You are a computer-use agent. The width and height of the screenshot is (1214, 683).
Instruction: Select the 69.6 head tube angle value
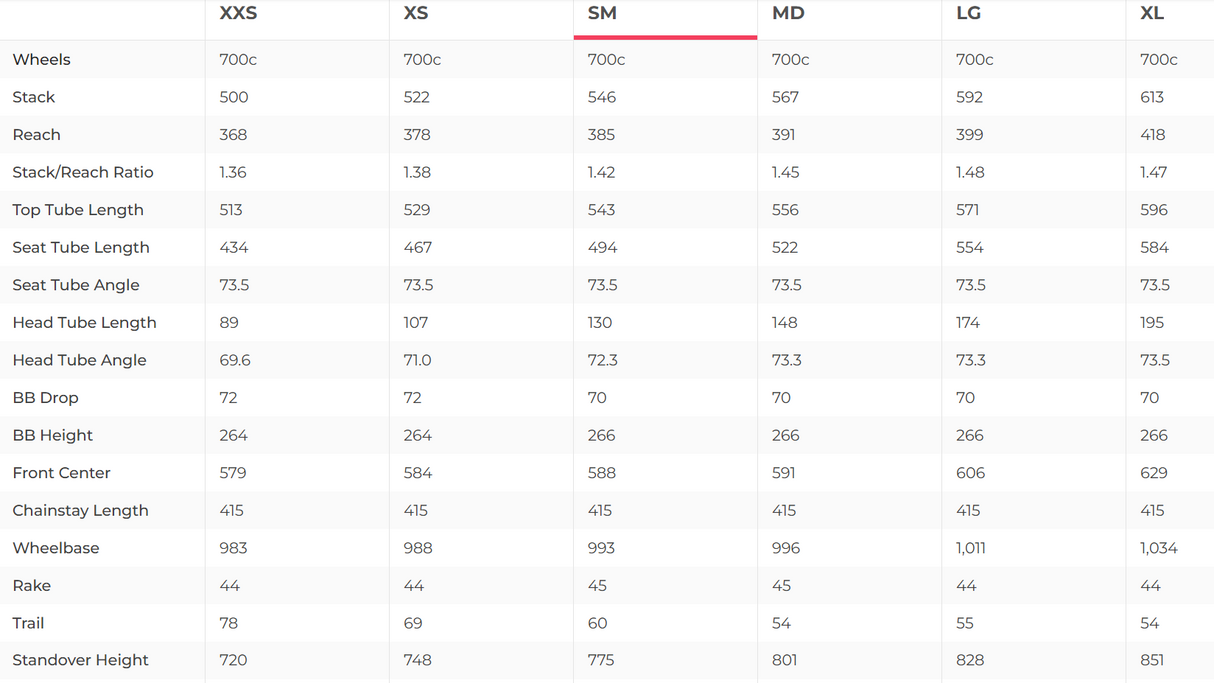[235, 360]
